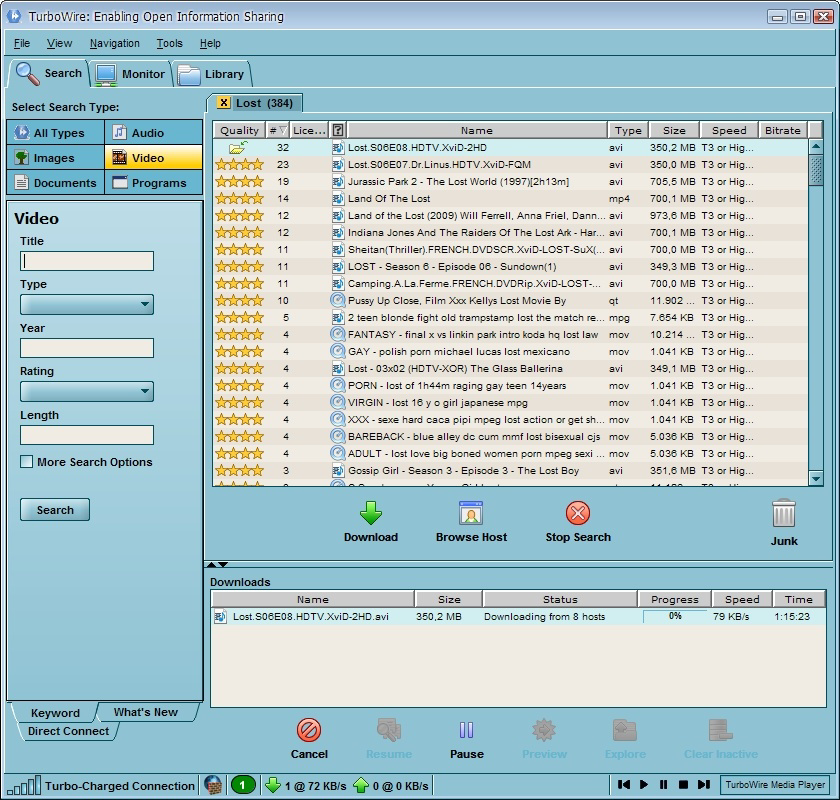This screenshot has height=800, width=840.
Task: Click the Clear Inactive icon
Action: (721, 730)
